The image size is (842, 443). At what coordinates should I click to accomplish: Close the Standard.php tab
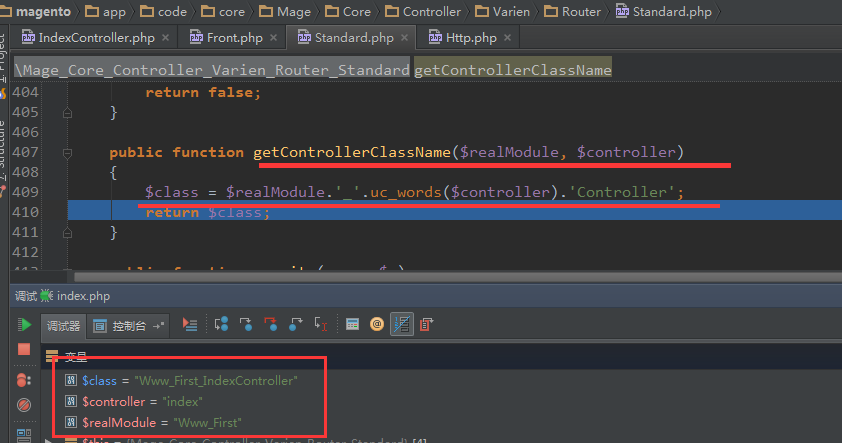pos(404,38)
